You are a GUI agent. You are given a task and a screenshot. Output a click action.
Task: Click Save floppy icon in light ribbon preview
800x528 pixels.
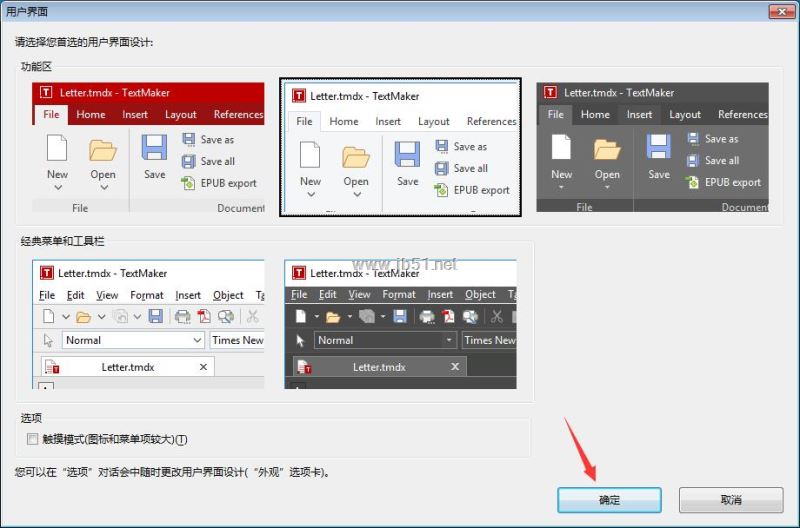[407, 155]
